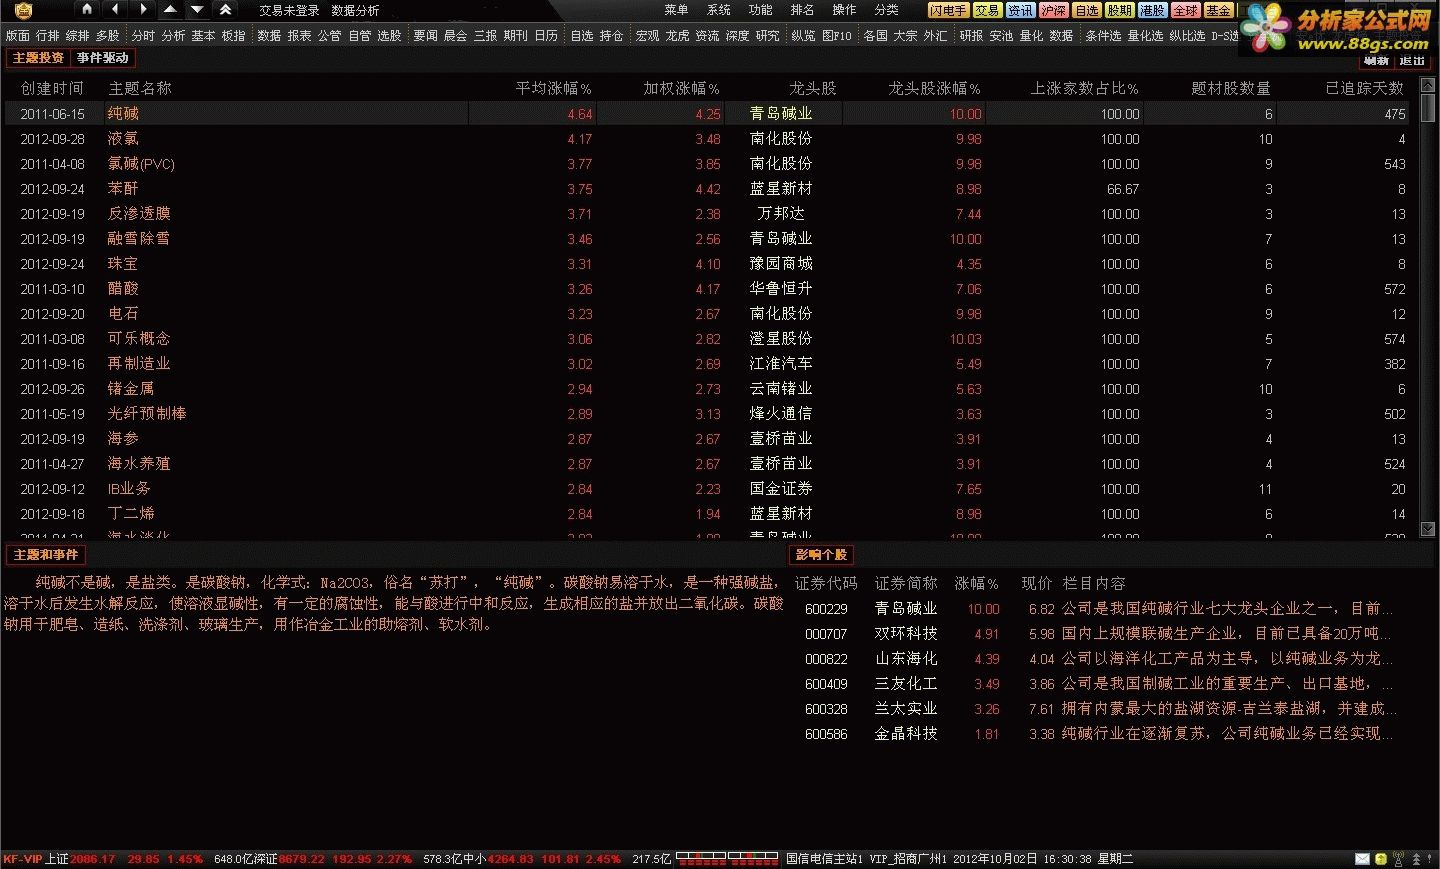Click the 资讯 colored button

[x=1020, y=10]
